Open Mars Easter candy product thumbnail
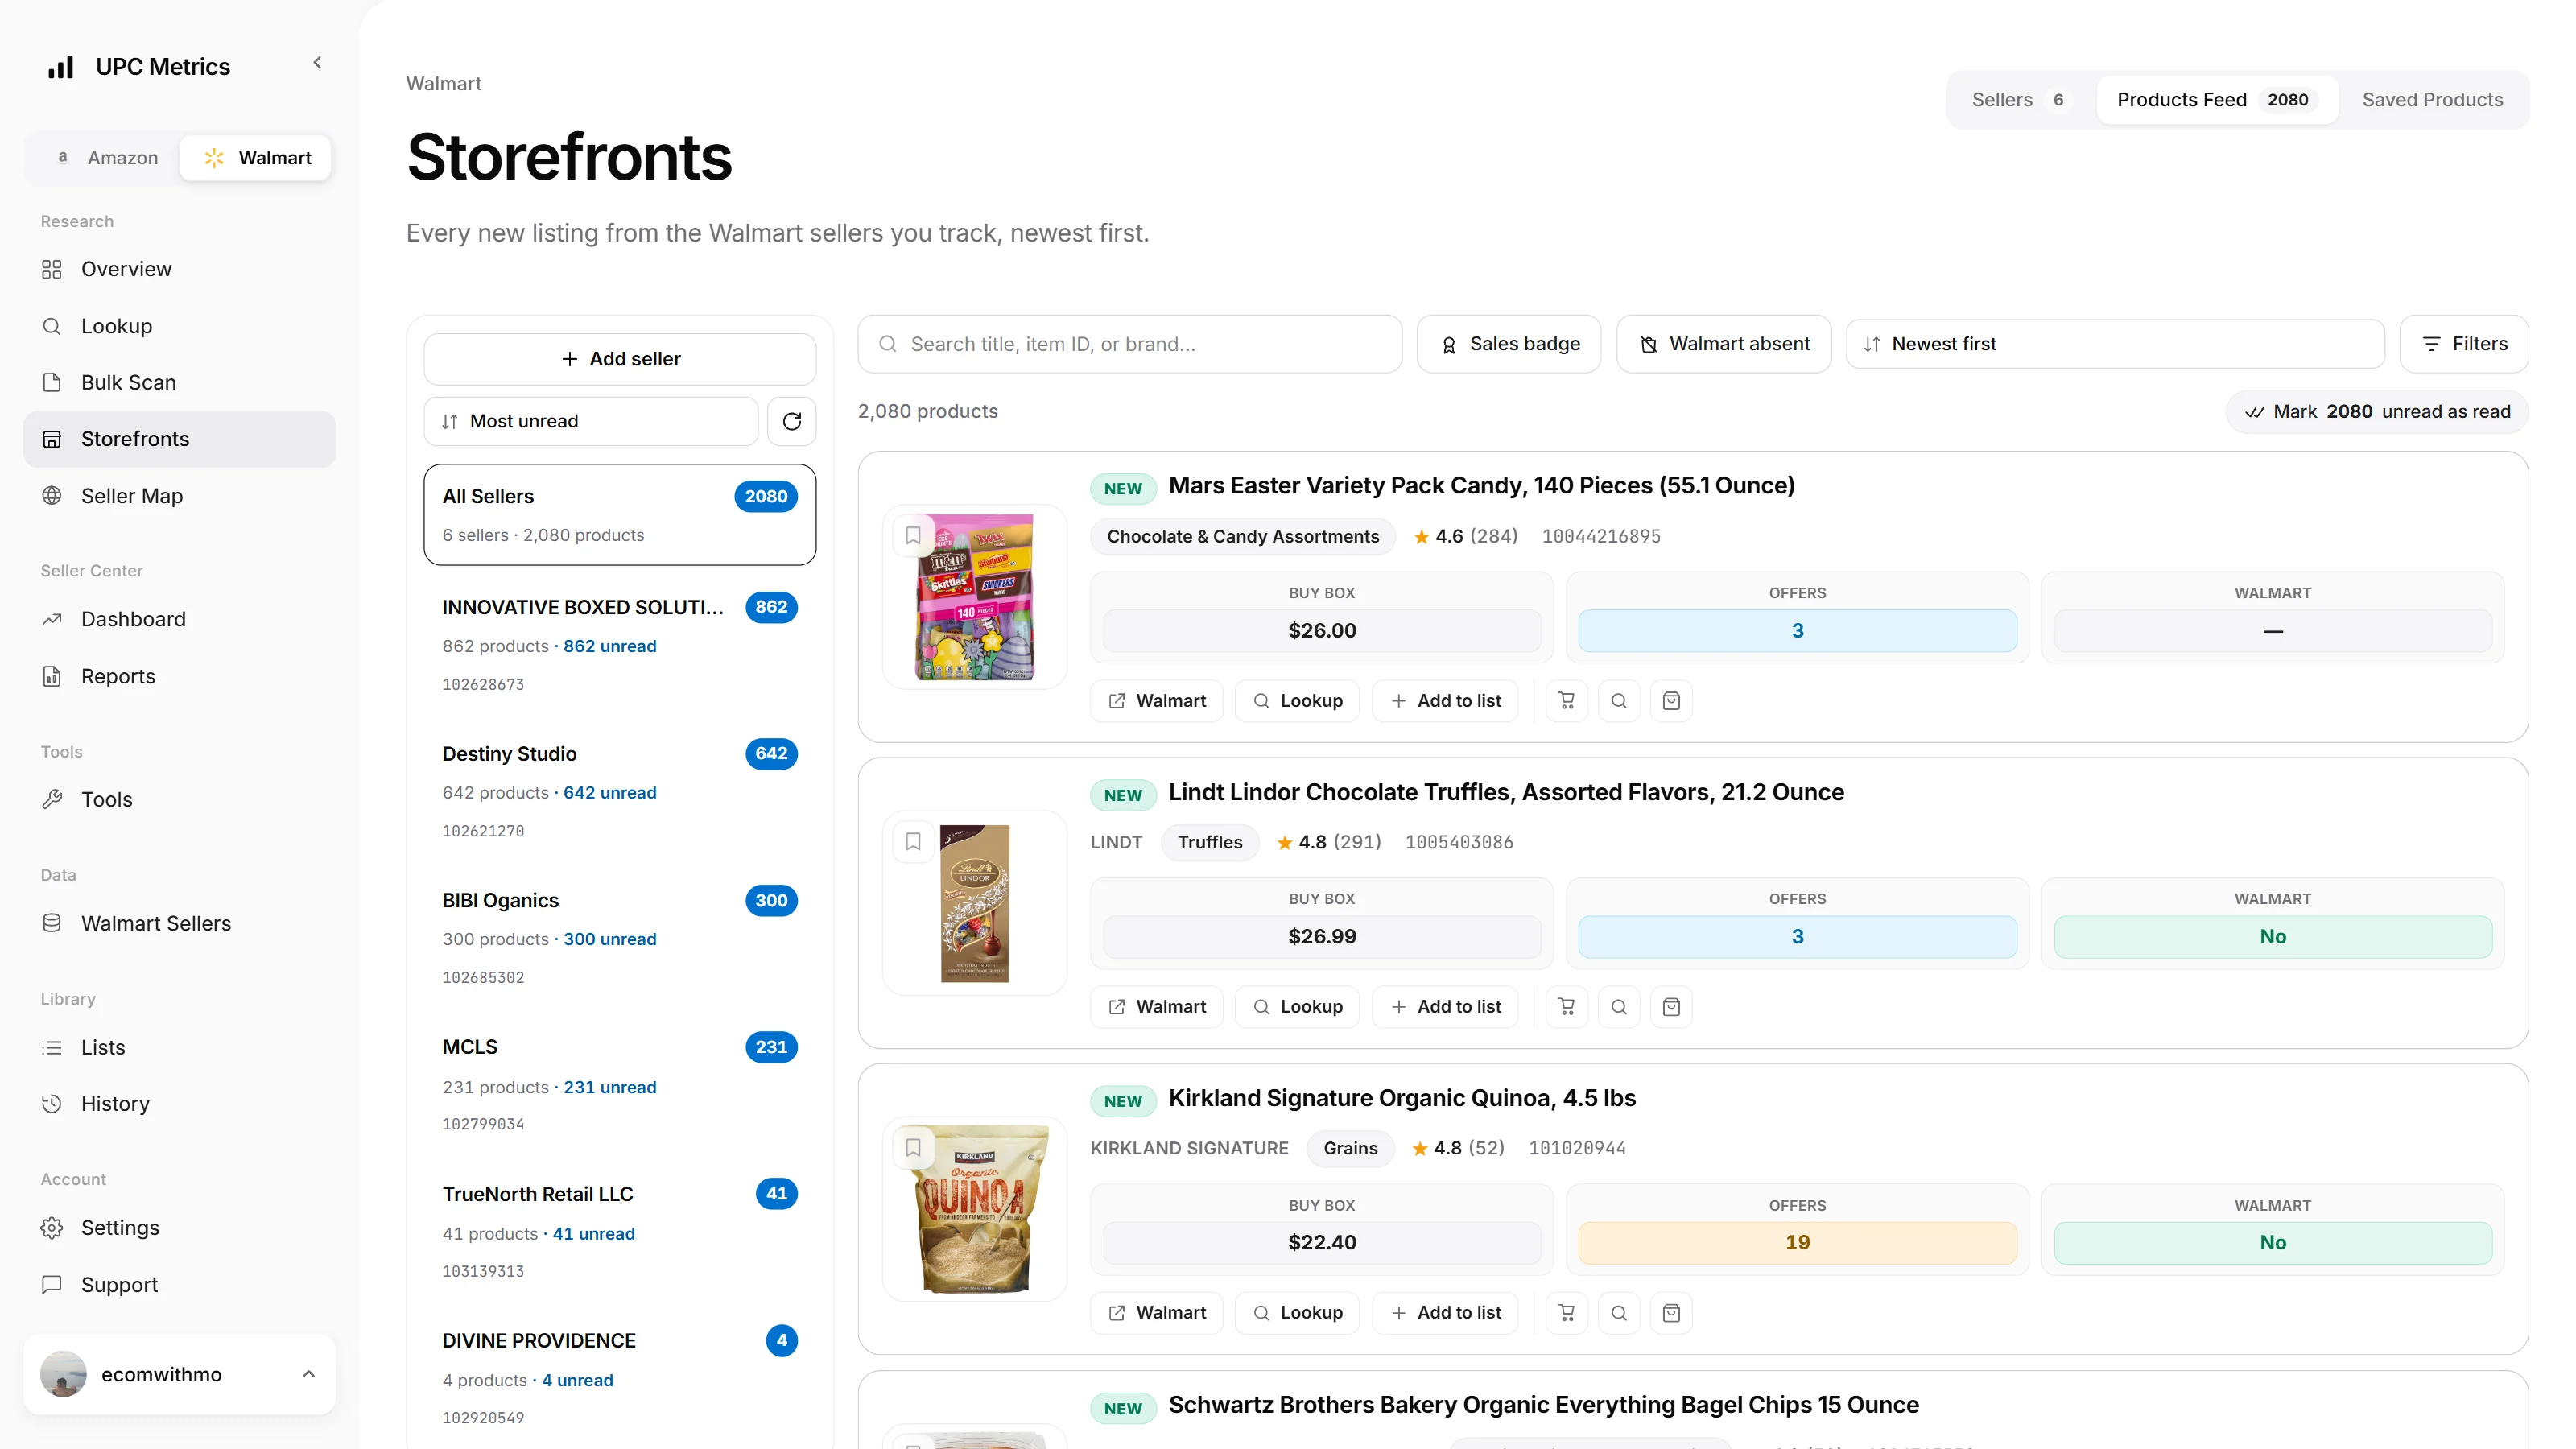 pyautogui.click(x=975, y=597)
